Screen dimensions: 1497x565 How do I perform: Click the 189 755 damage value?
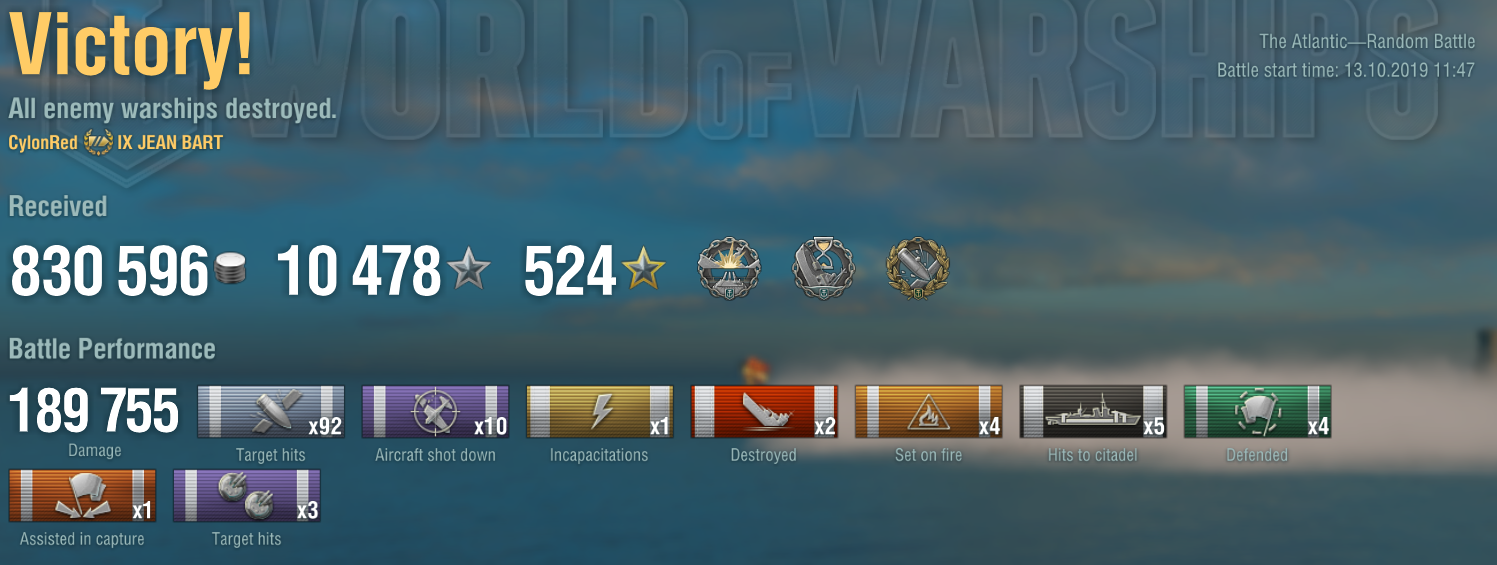pos(94,411)
